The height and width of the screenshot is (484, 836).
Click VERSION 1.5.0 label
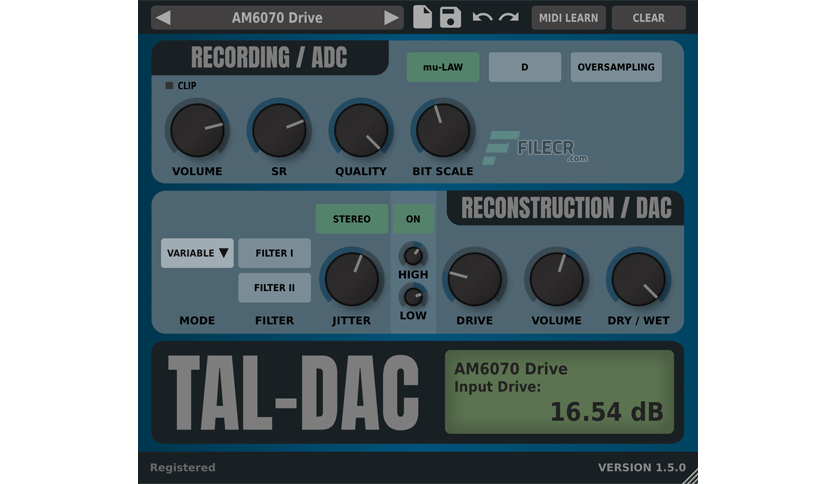[642, 467]
